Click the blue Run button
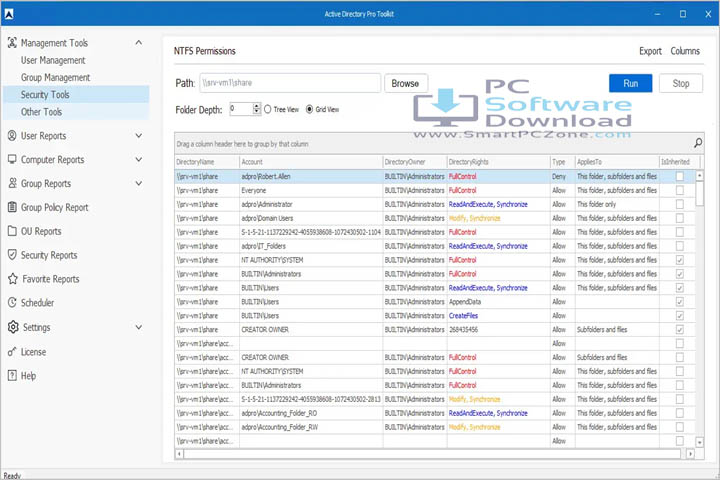 pyautogui.click(x=630, y=83)
